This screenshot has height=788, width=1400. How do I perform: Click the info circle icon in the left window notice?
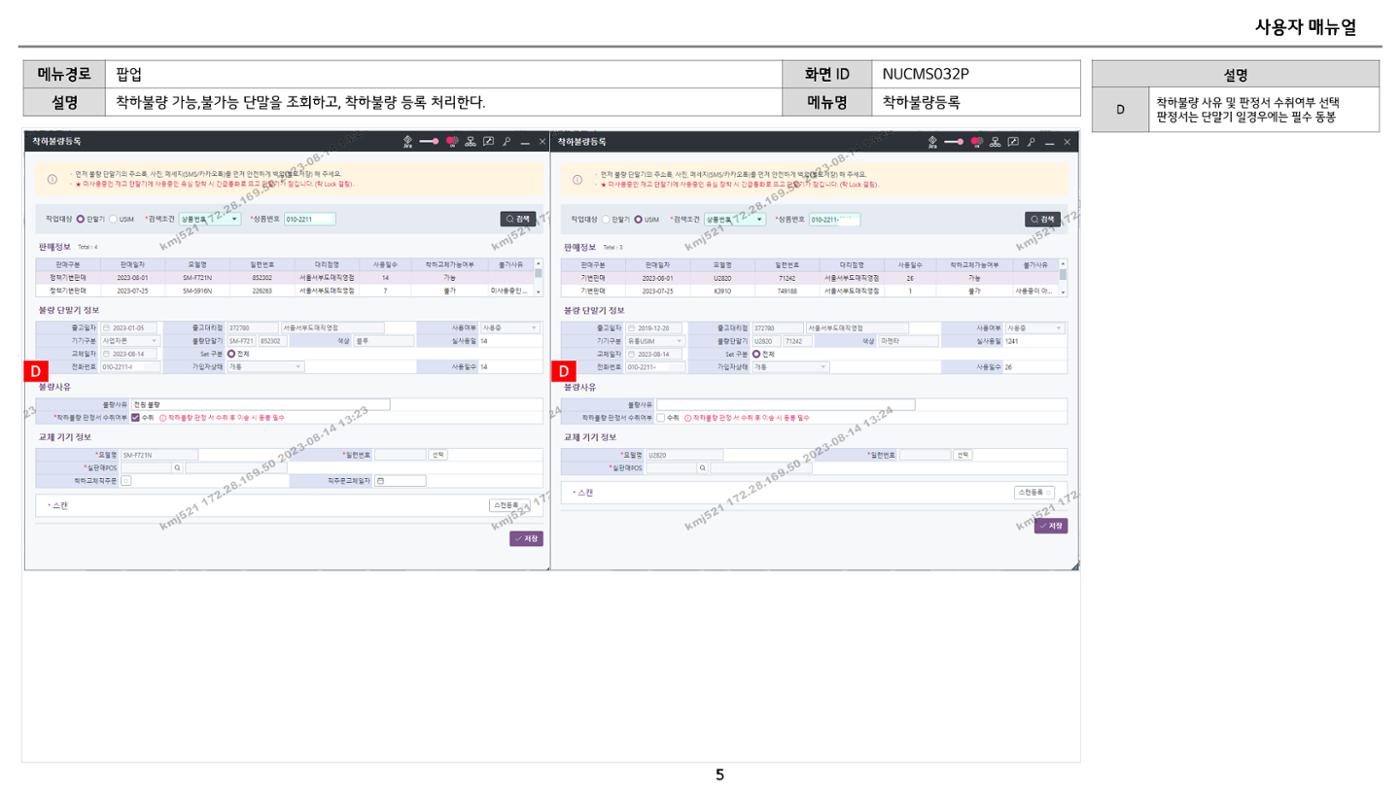(52, 179)
